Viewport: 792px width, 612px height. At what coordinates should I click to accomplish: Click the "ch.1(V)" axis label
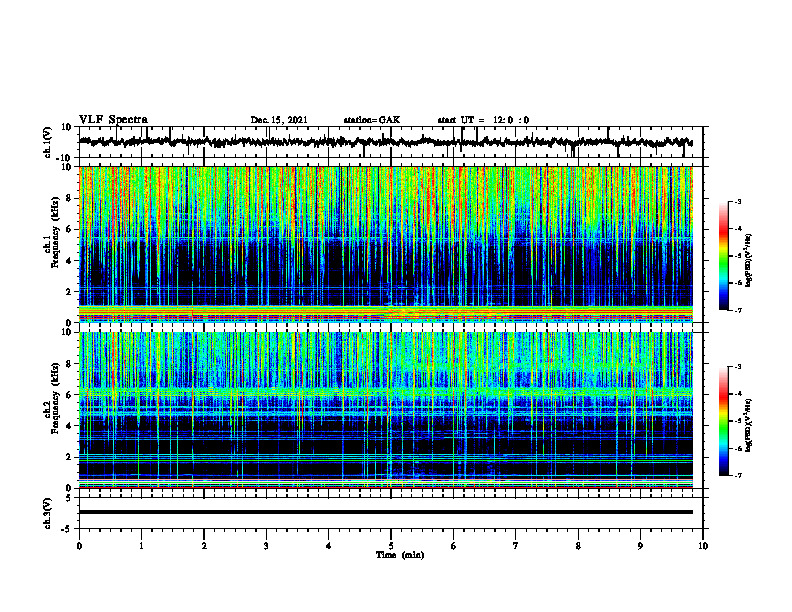click(x=48, y=142)
